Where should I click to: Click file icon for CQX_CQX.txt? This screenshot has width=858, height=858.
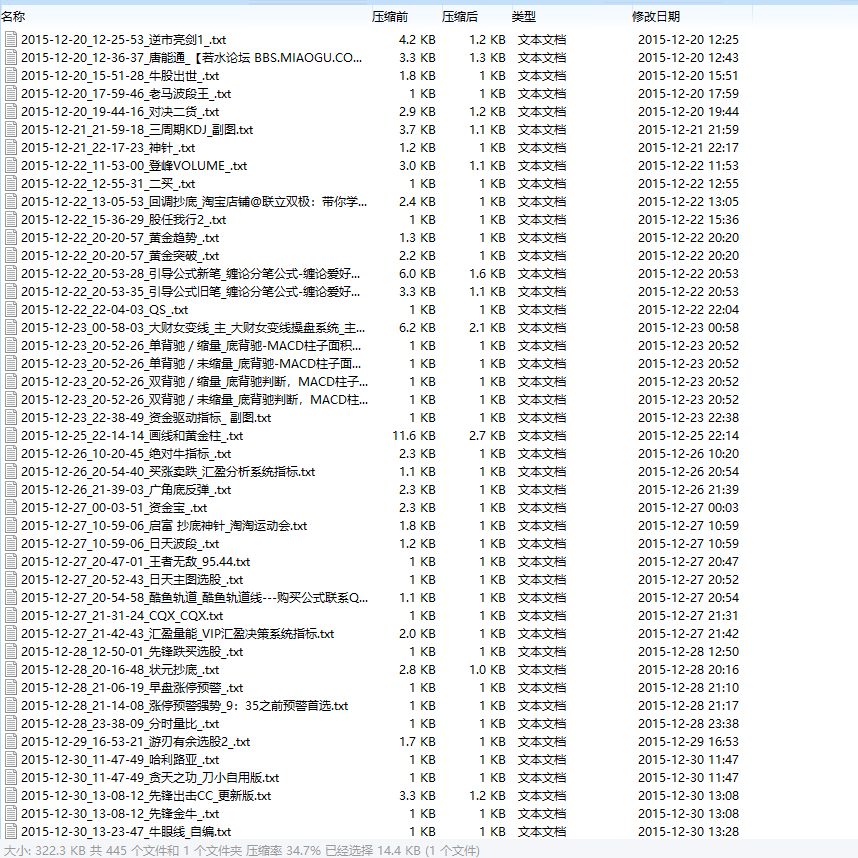pos(10,616)
